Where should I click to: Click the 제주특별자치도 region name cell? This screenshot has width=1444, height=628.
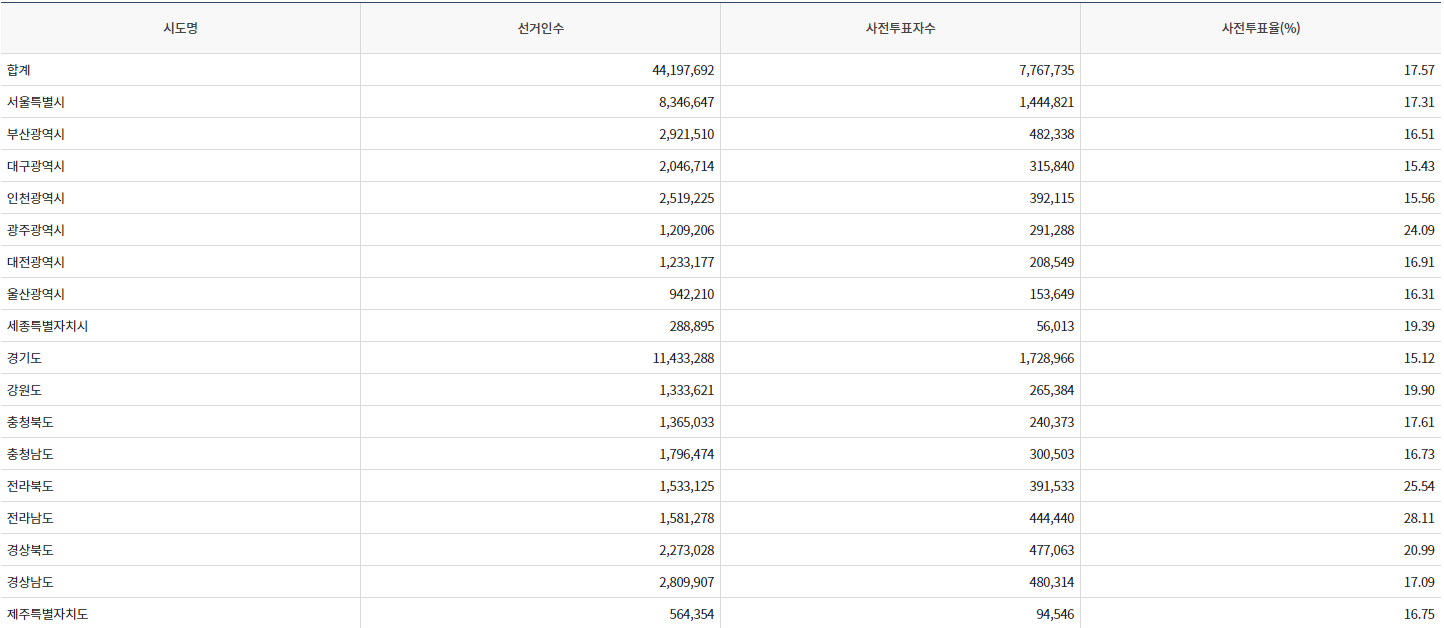[47, 614]
